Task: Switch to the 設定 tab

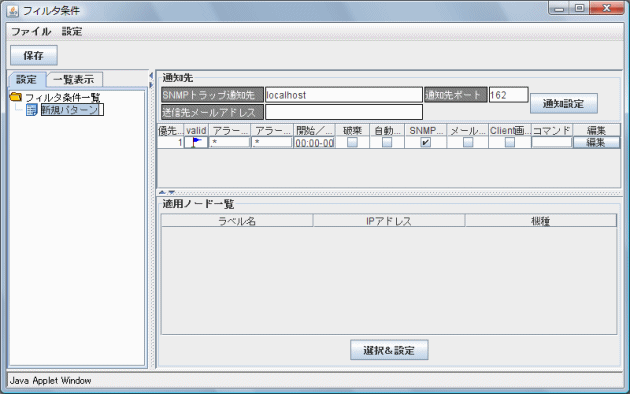Action: [27, 80]
